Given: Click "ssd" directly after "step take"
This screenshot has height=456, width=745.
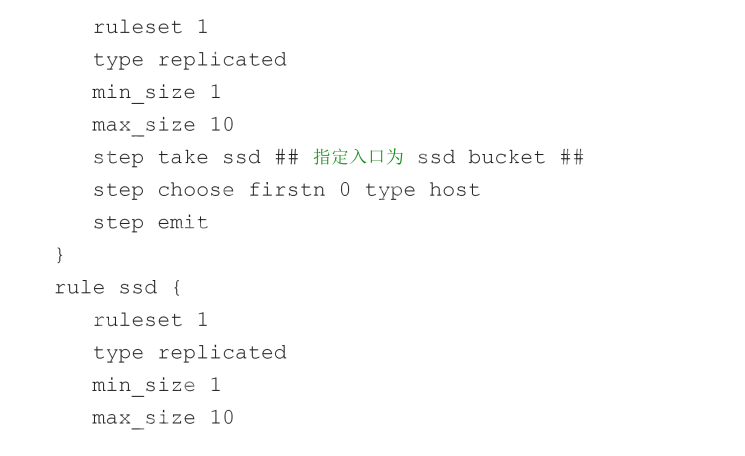Looking at the screenshot, I should (241, 157).
